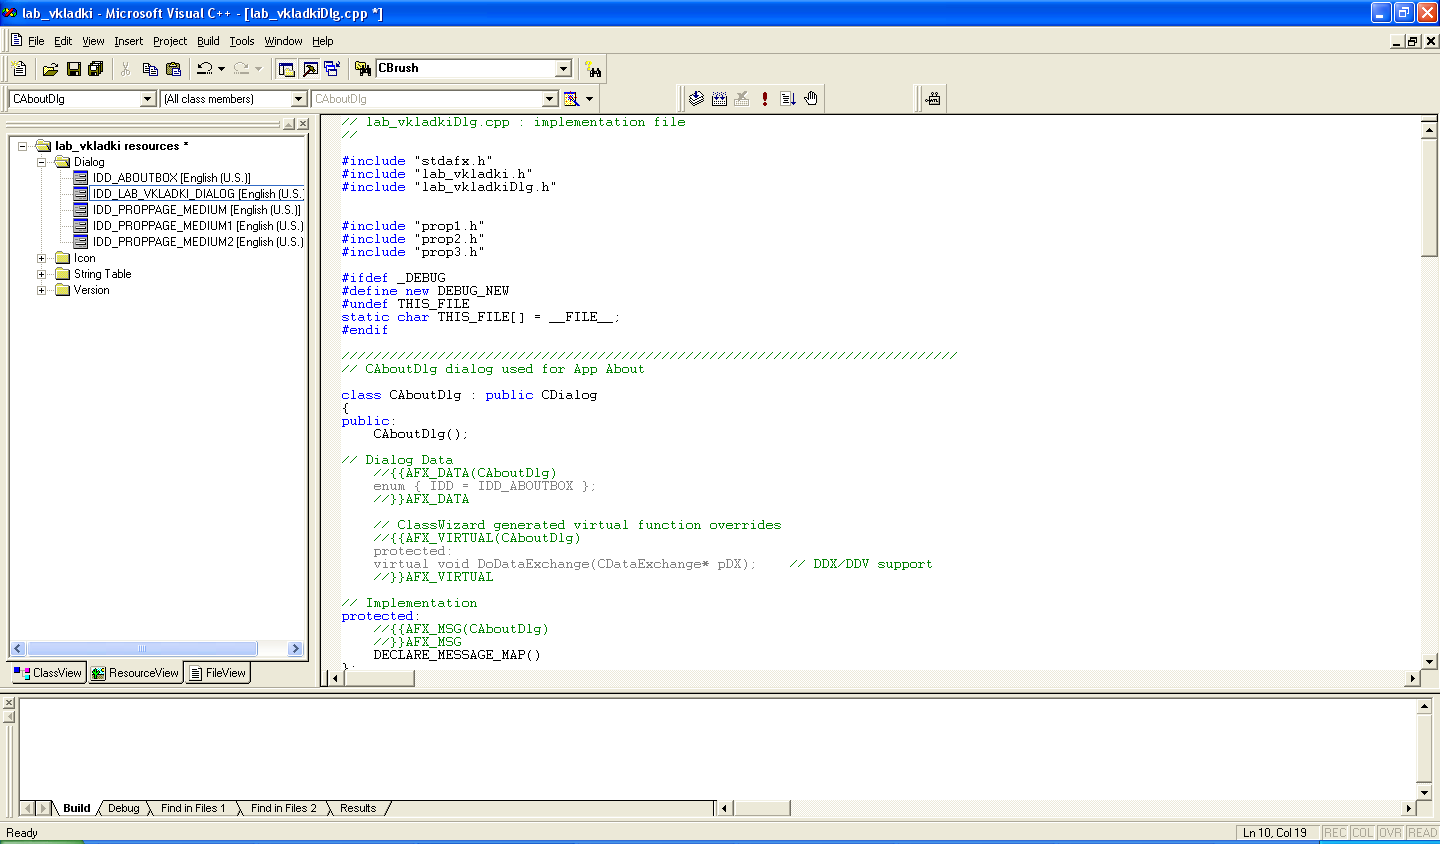
Task: Close the workspace panel with its X
Action: 303,124
